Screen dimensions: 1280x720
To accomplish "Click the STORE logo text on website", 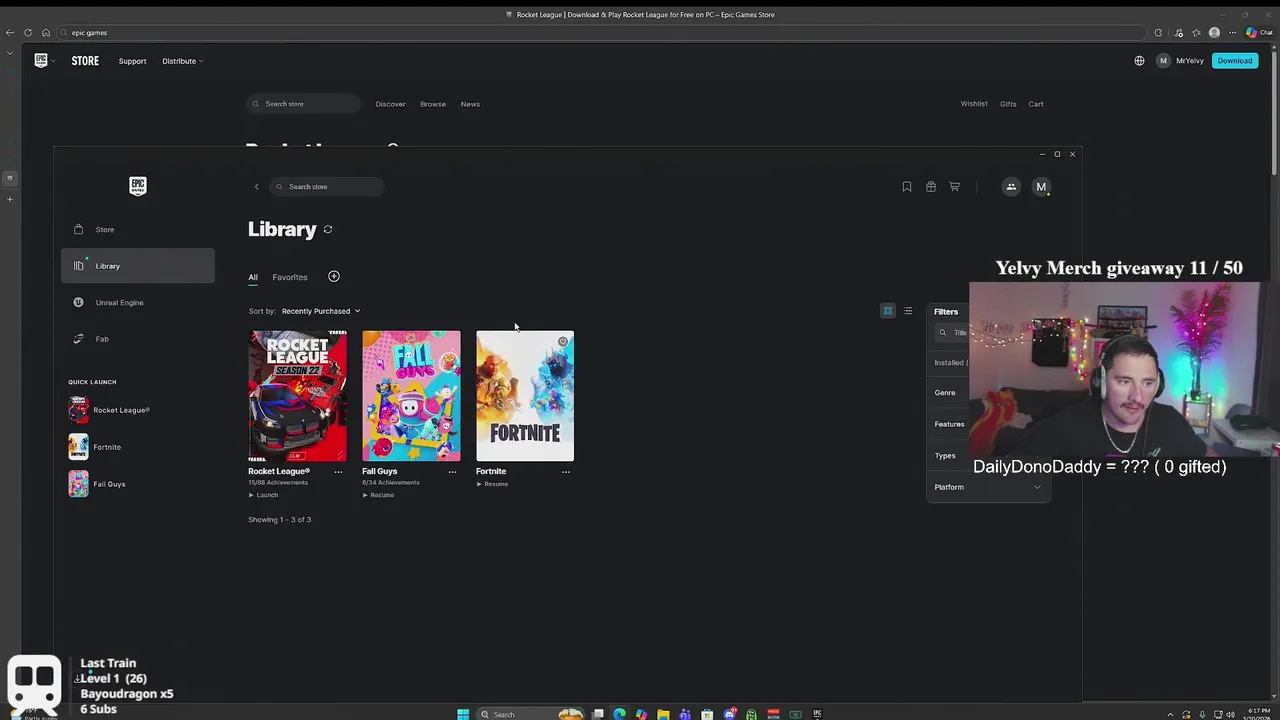I will 85,61.
